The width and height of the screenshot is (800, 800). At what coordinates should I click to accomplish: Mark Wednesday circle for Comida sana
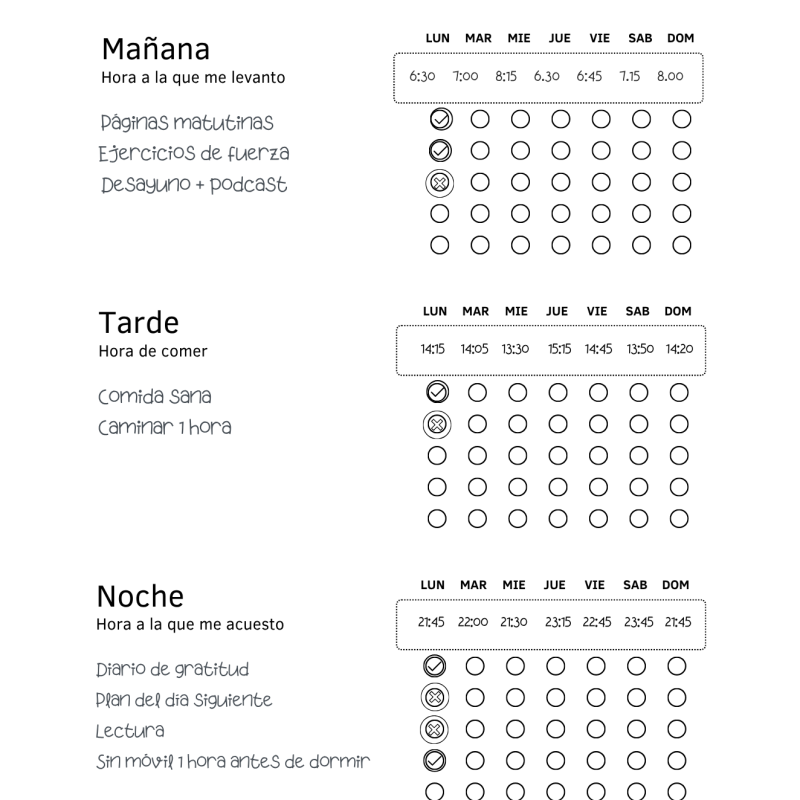click(x=517, y=393)
